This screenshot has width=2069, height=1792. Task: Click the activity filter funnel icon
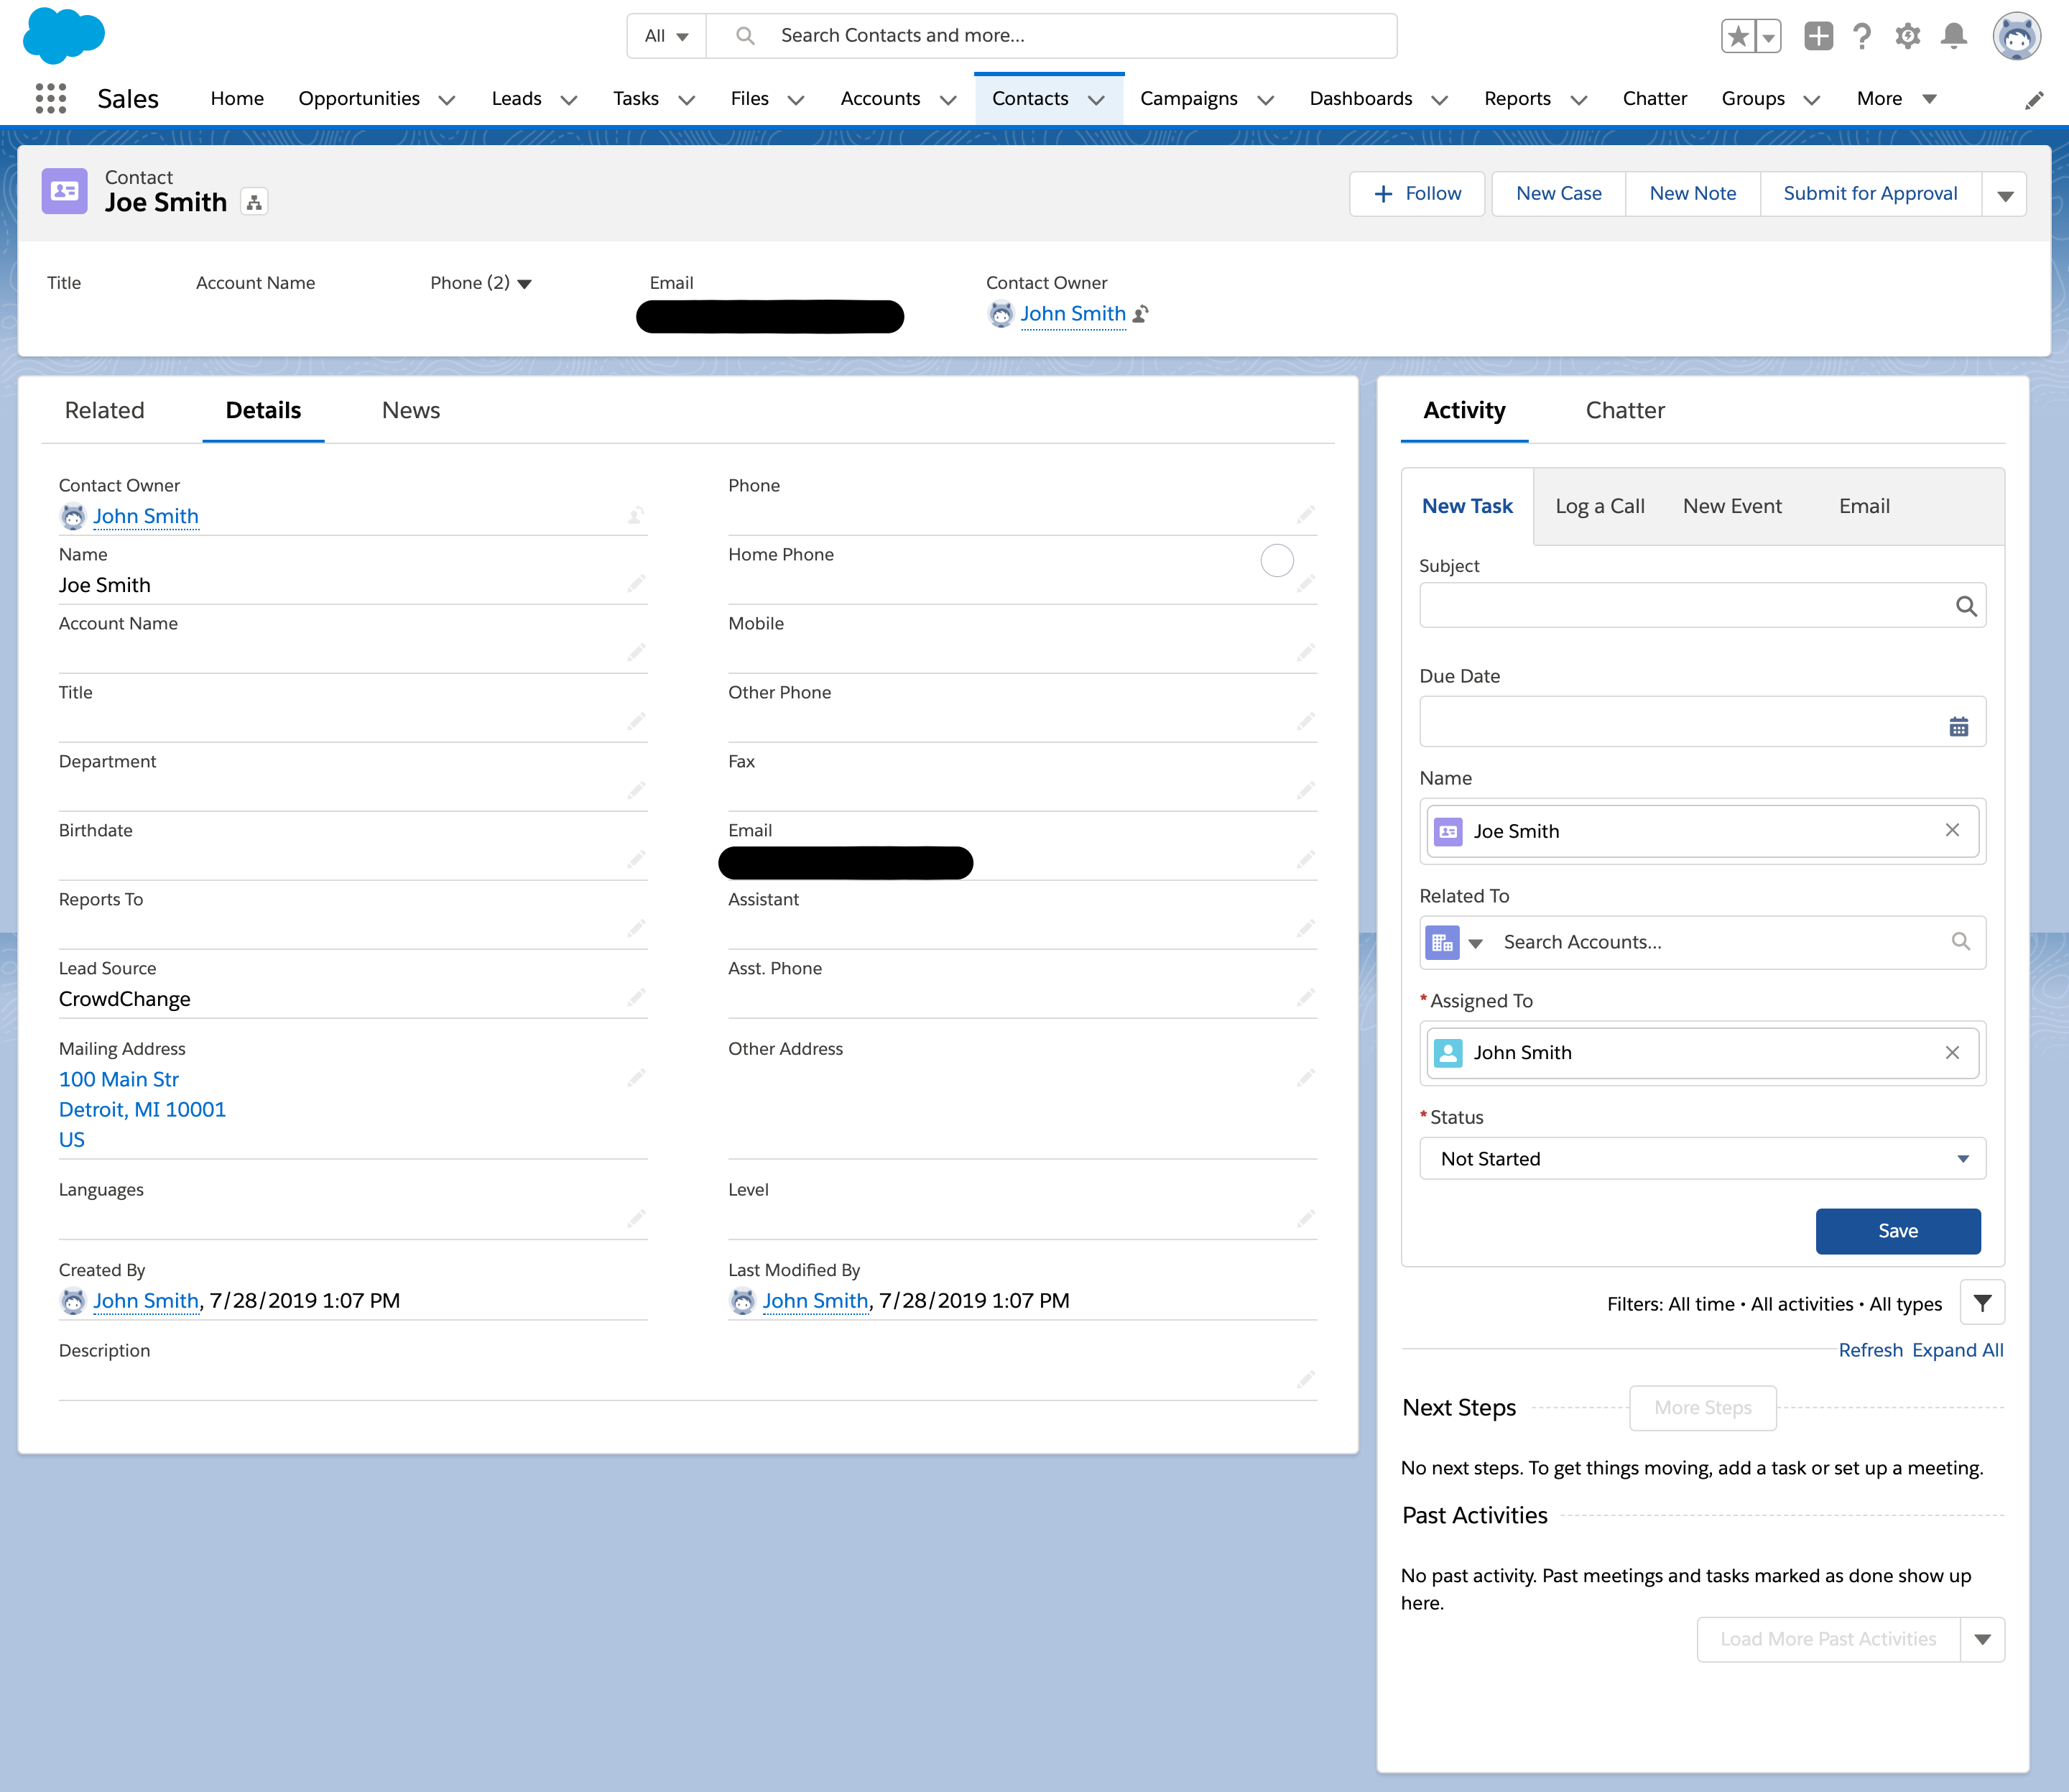coord(1982,1302)
